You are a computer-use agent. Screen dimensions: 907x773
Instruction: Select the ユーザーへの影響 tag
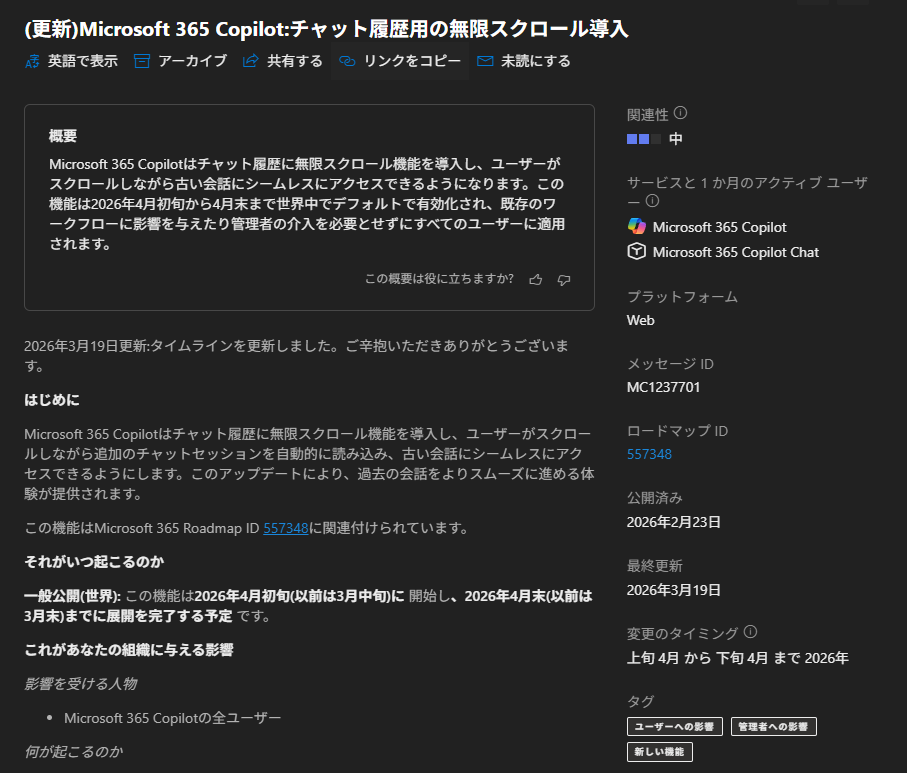[675, 726]
